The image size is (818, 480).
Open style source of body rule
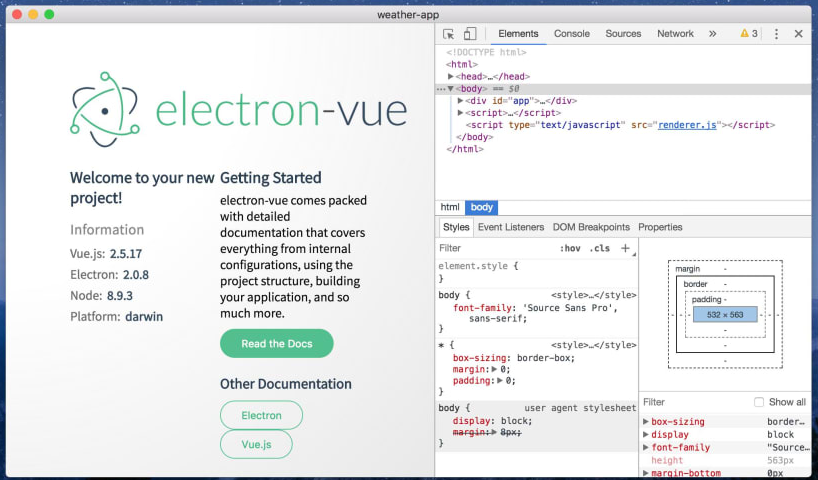pos(593,295)
